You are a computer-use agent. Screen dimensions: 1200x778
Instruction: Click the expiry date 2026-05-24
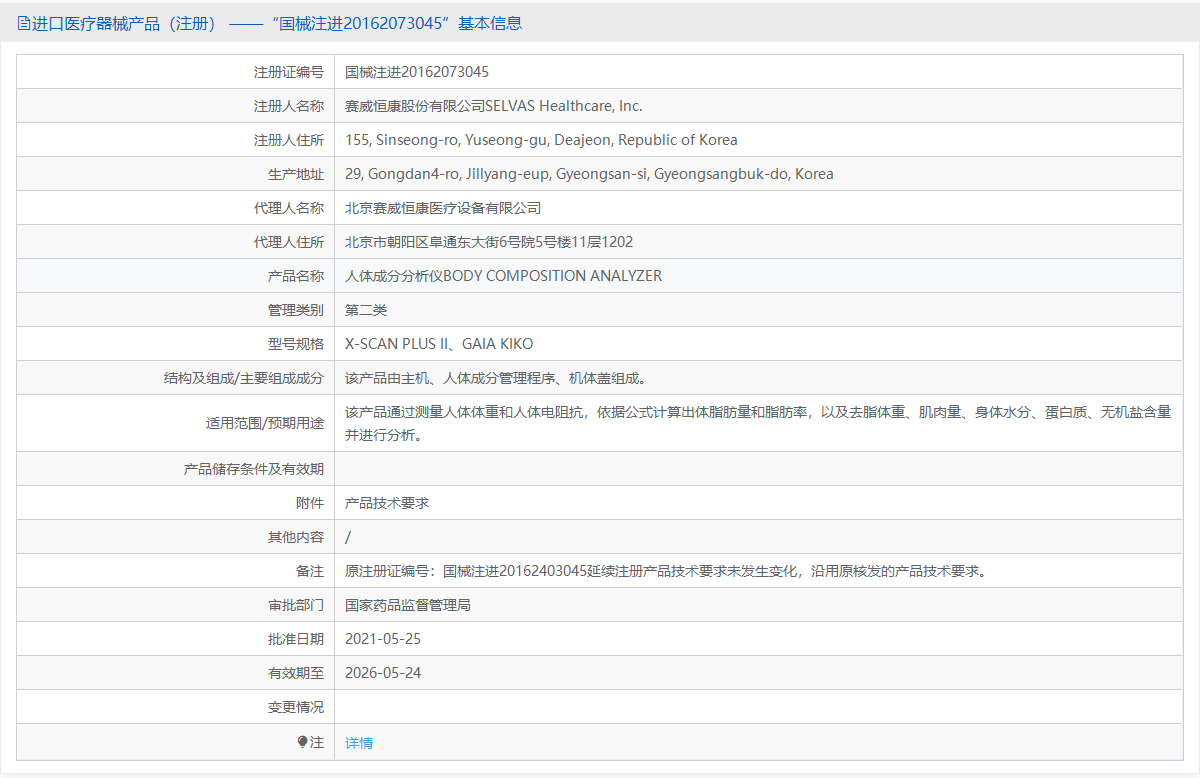[x=383, y=673]
